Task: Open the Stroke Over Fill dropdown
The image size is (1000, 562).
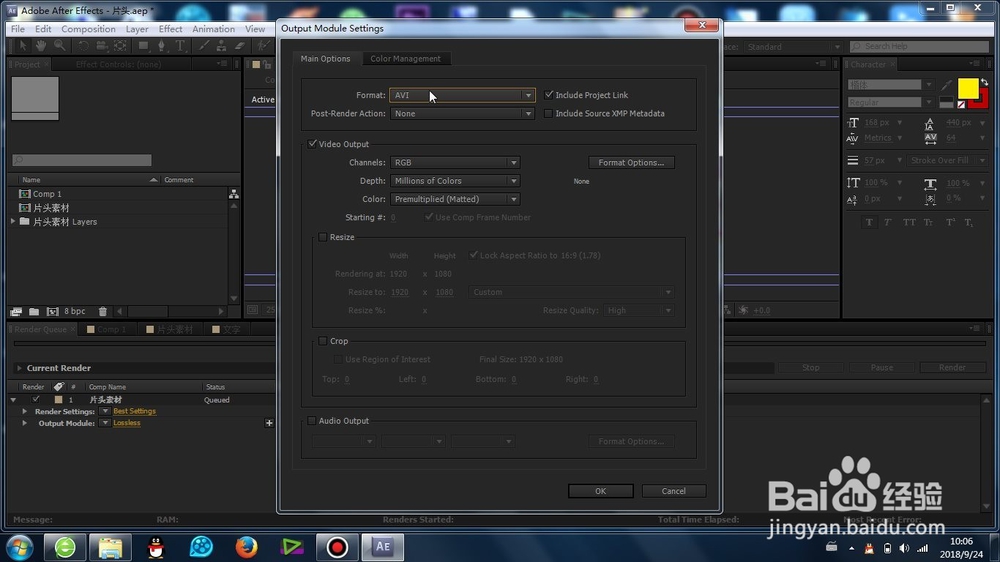Action: (x=947, y=161)
